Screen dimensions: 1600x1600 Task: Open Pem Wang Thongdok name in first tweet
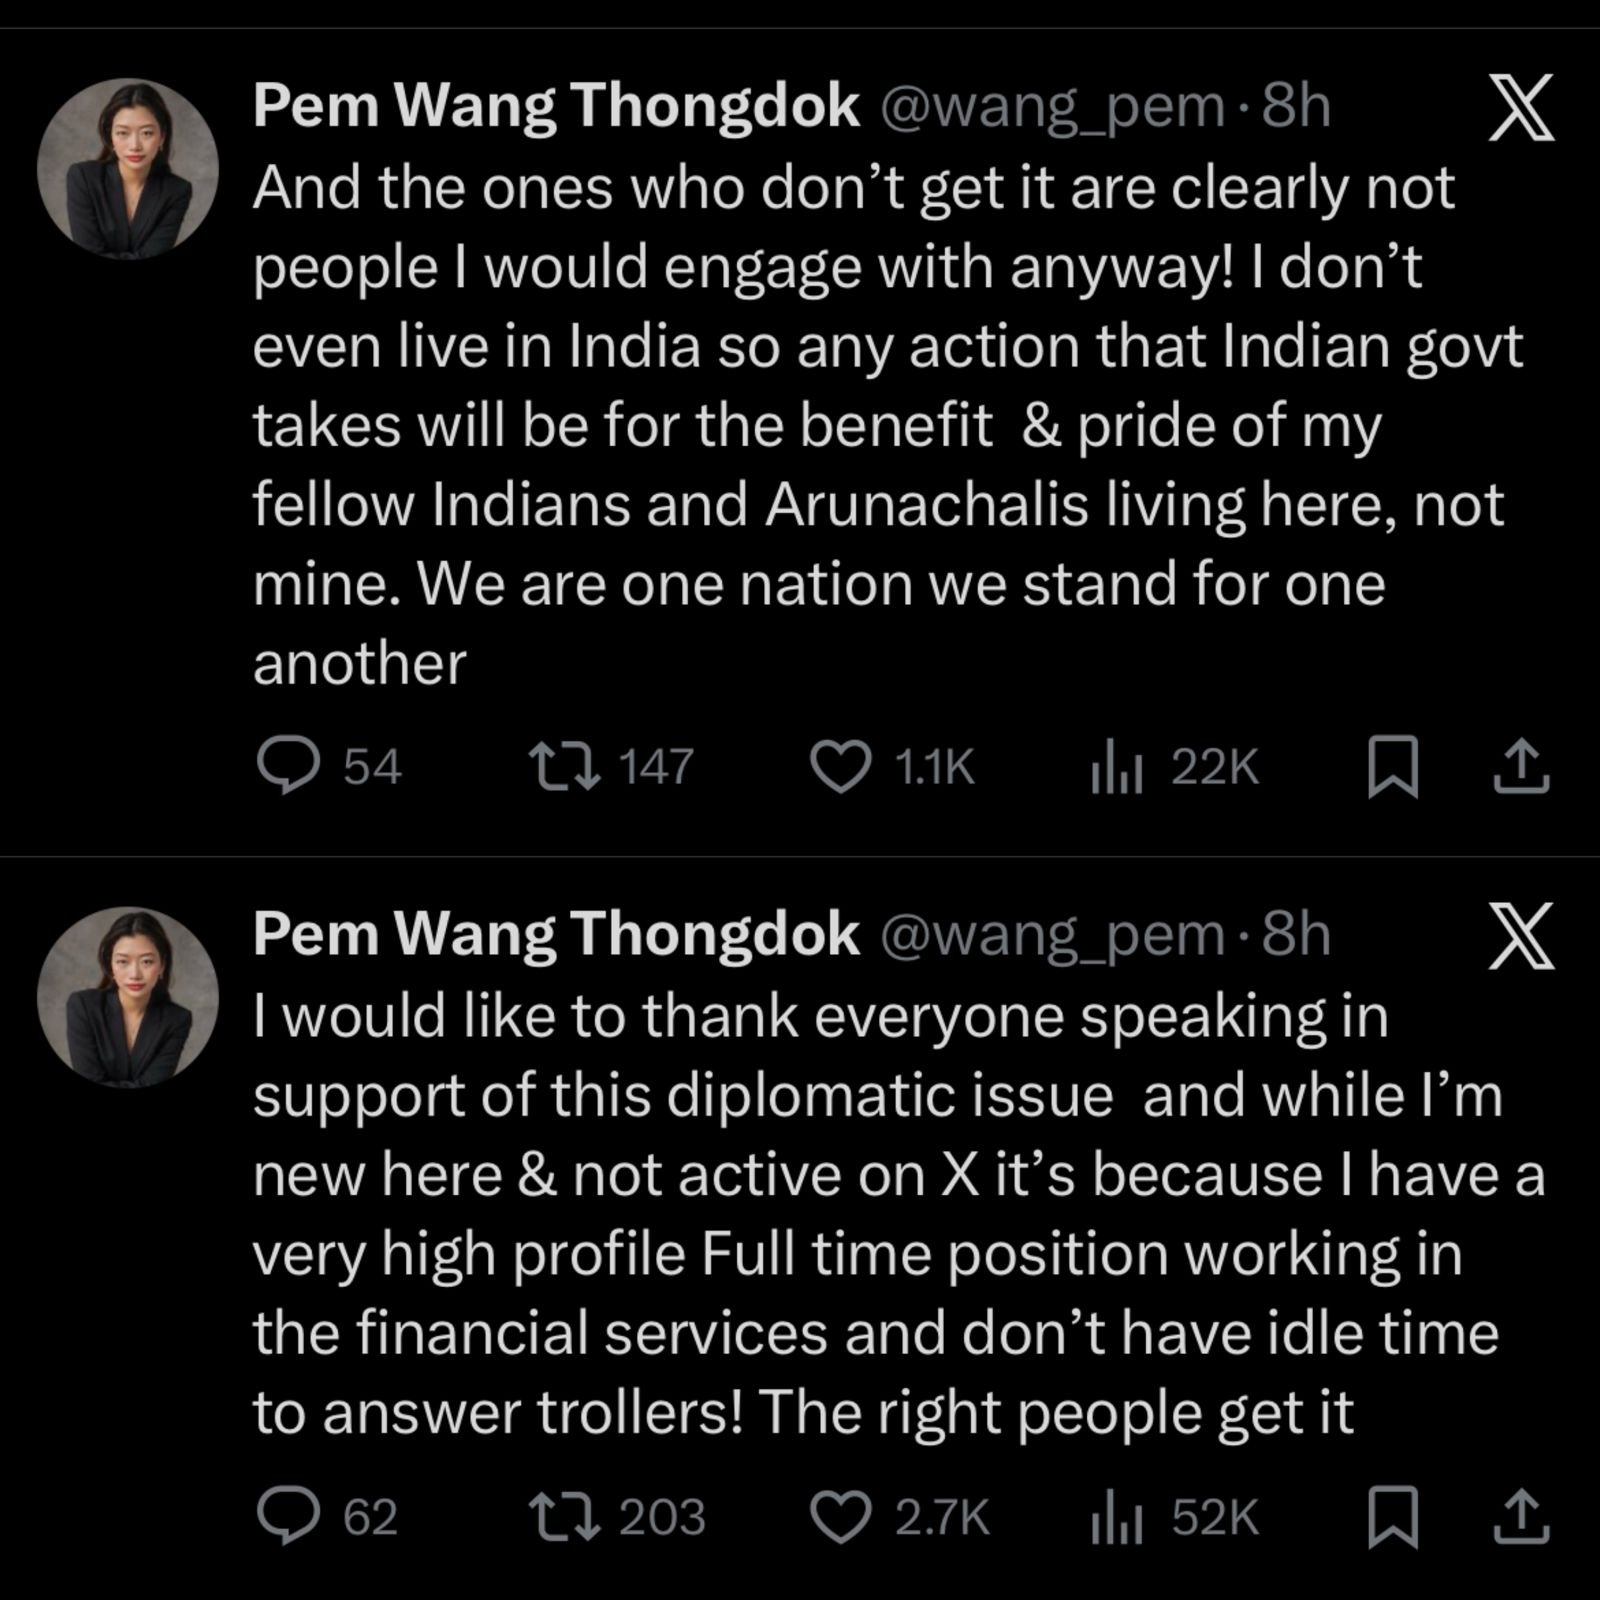[556, 106]
